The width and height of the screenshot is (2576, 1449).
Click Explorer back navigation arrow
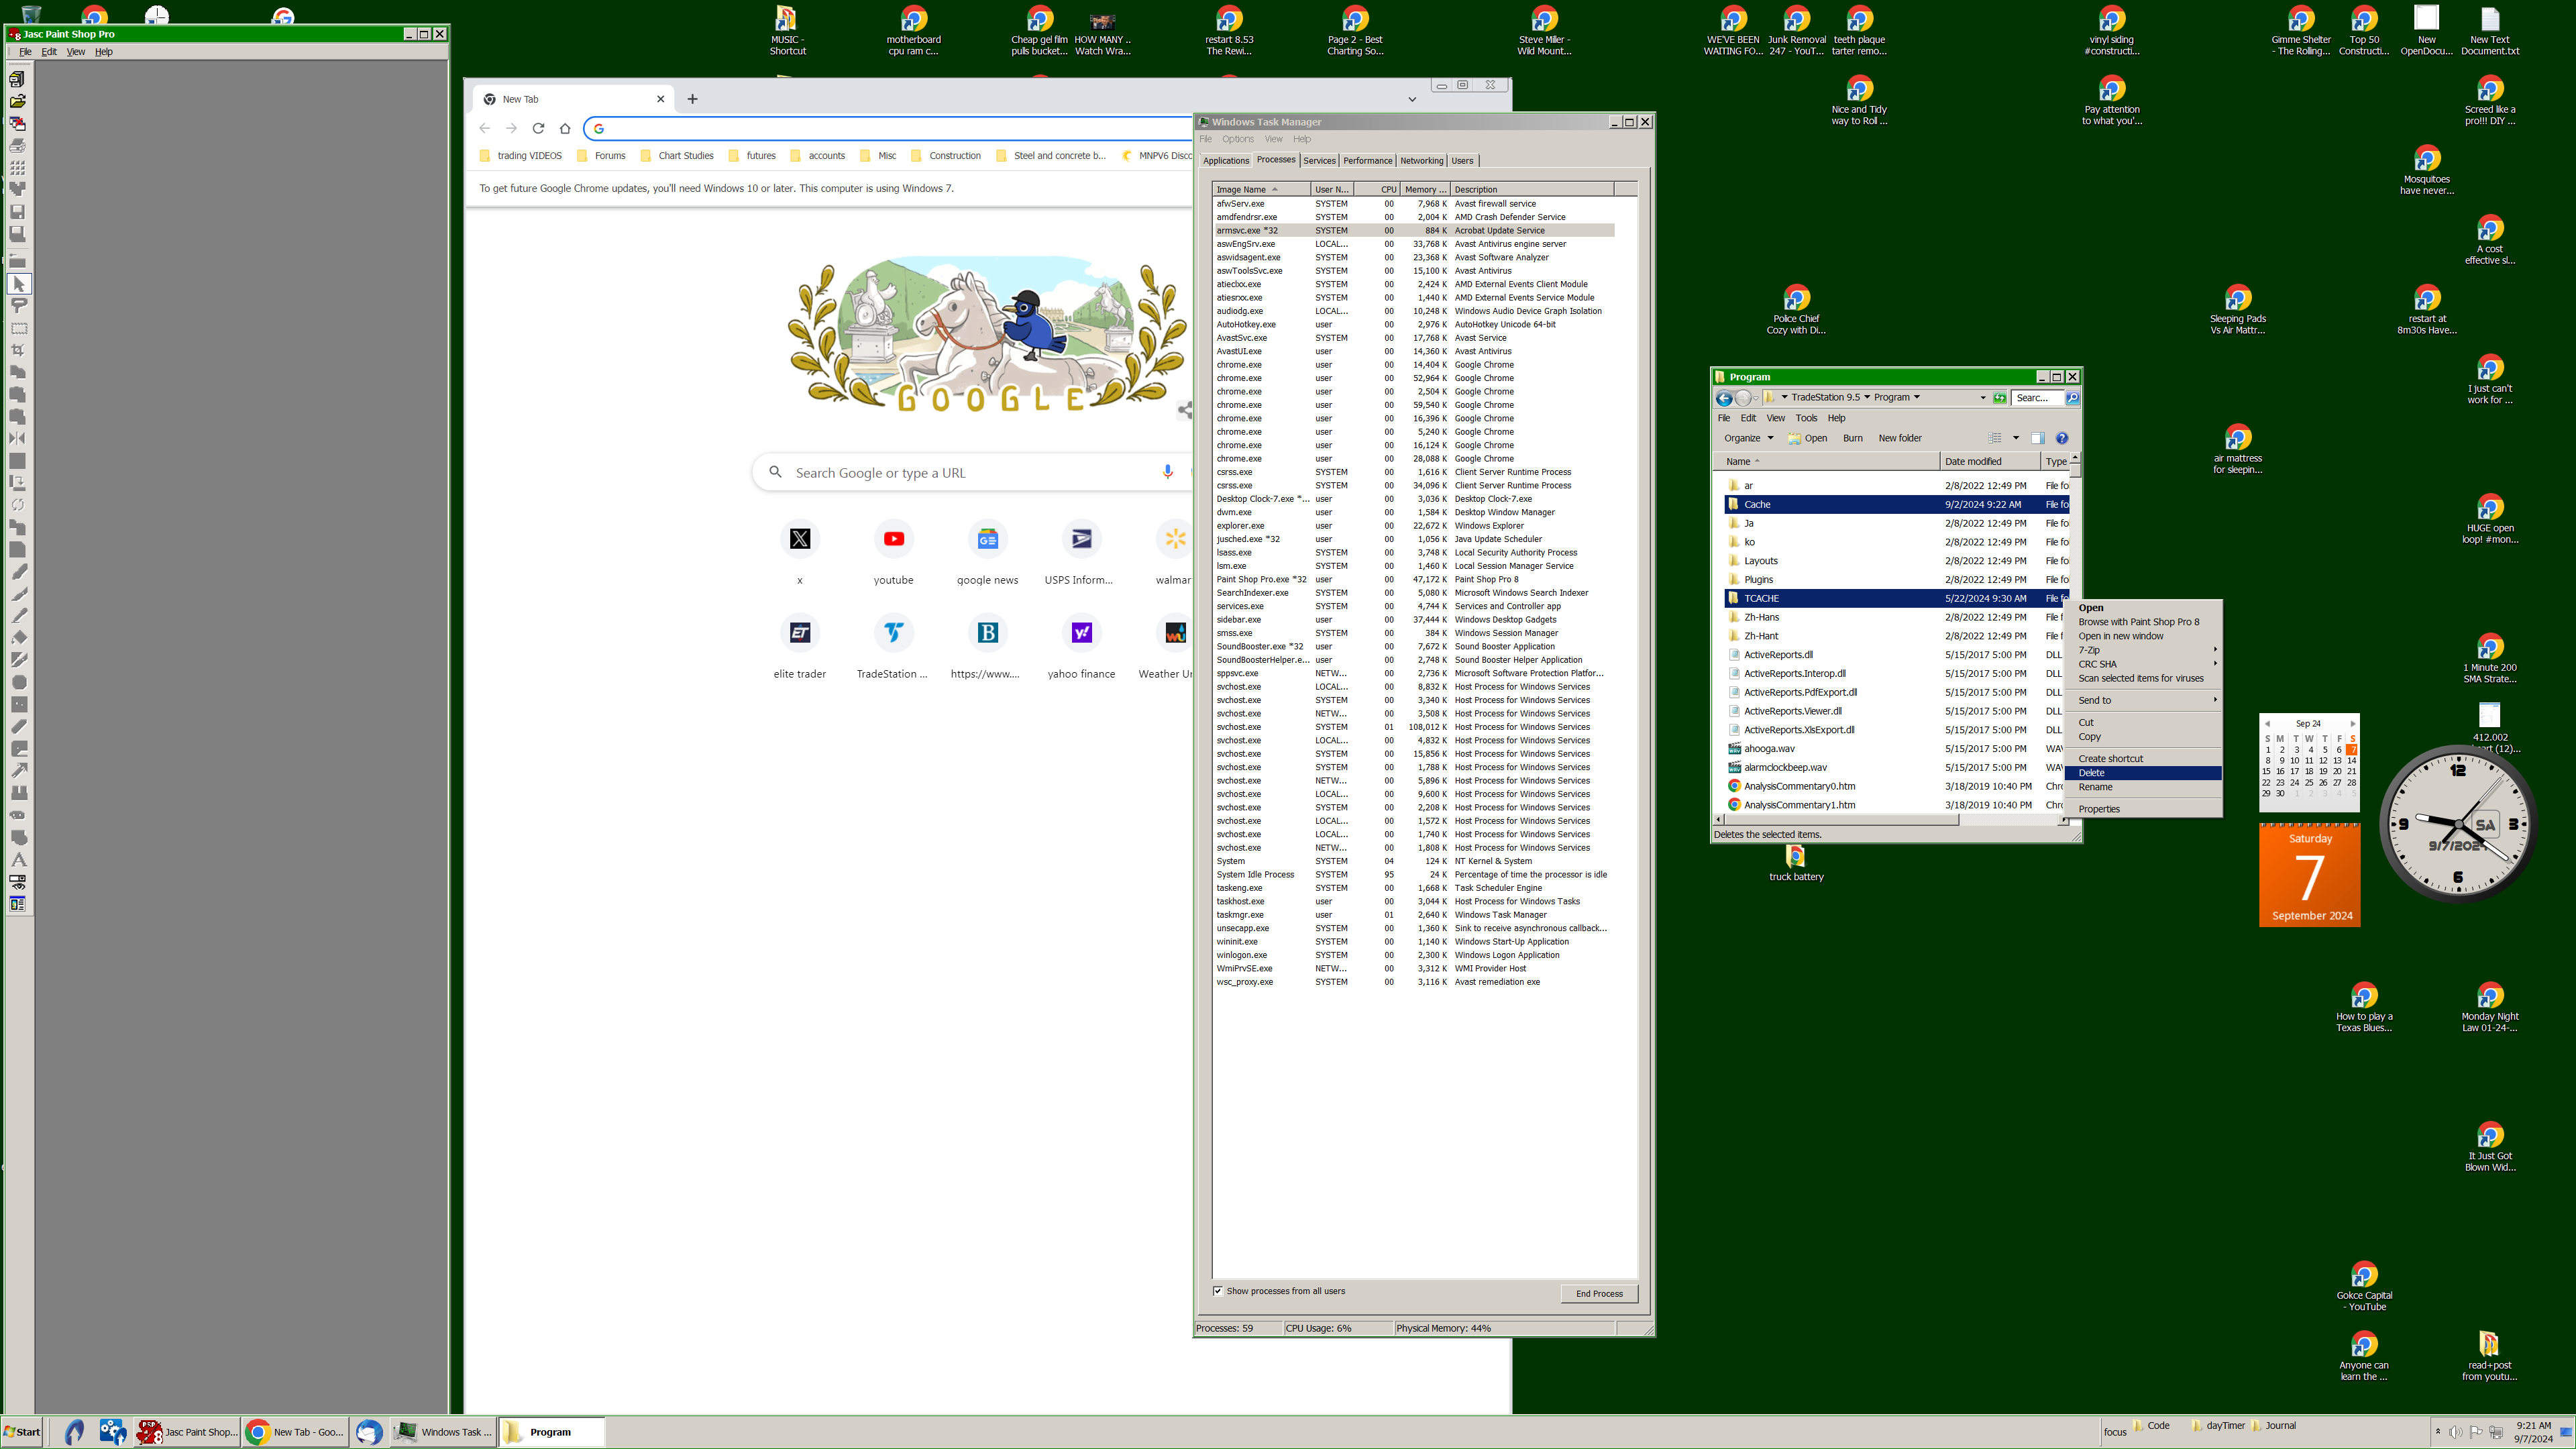(x=1724, y=398)
